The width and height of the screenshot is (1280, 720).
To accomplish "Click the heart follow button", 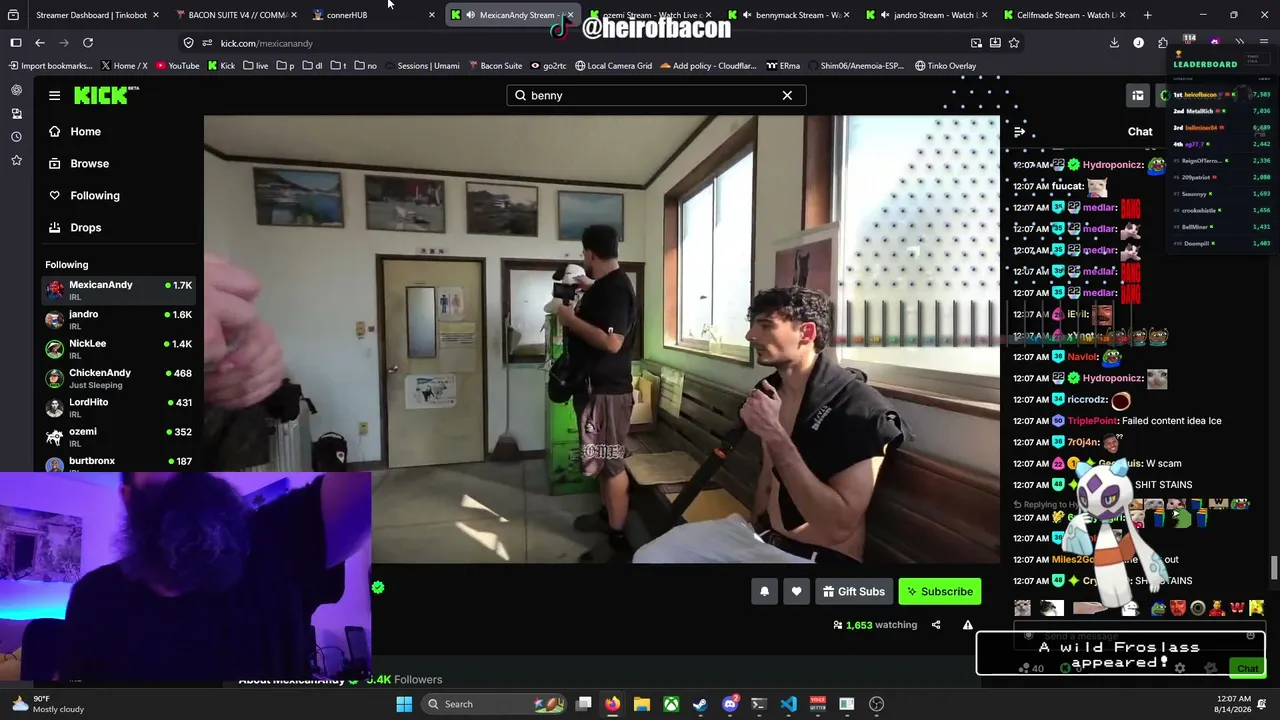I will pos(796,591).
